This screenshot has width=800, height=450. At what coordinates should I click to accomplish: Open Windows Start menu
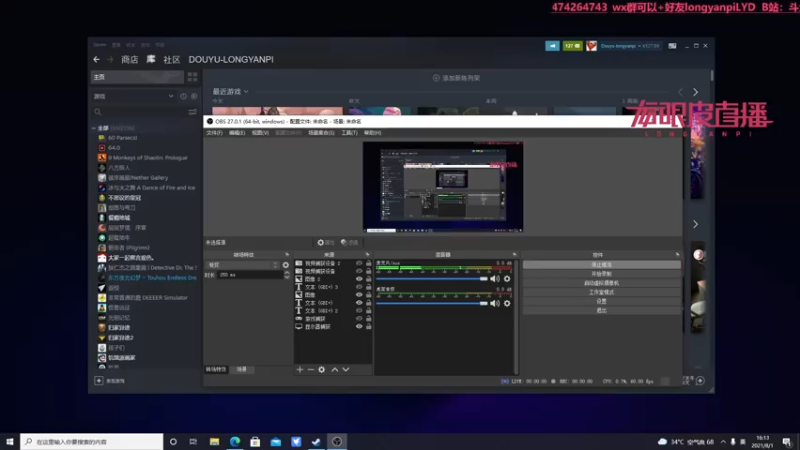10,441
